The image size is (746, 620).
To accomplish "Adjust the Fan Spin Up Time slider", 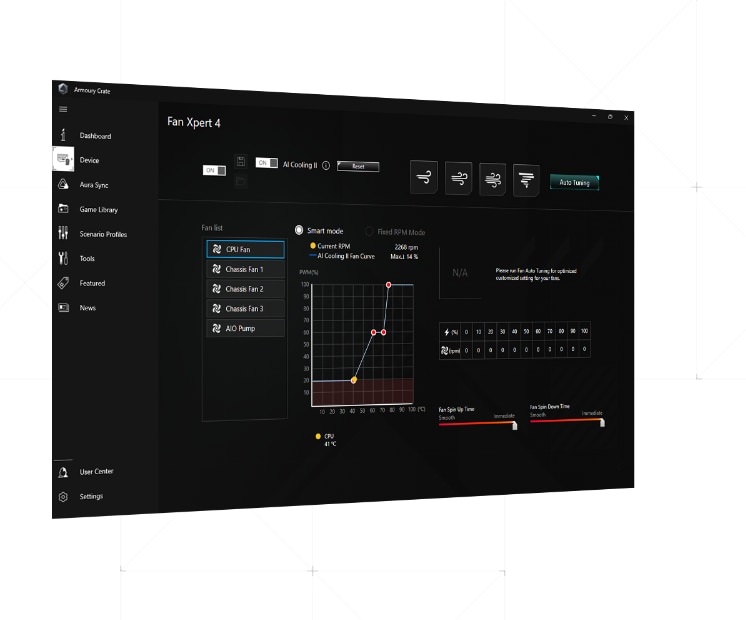I will coord(515,424).
